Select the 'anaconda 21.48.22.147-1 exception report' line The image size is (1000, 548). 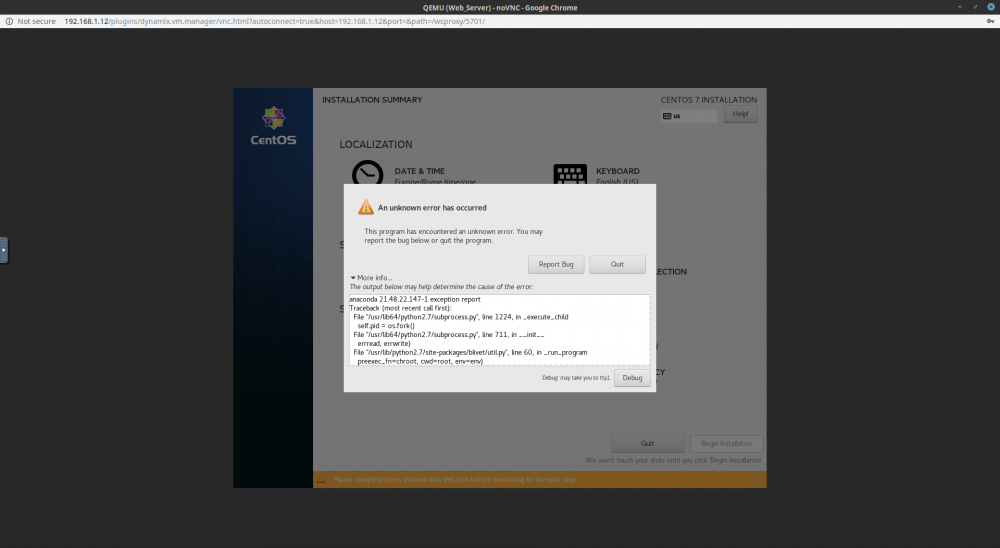point(415,299)
